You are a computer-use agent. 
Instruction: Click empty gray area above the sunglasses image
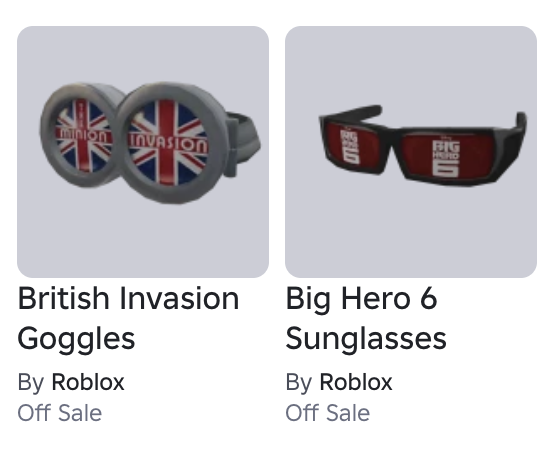411,63
